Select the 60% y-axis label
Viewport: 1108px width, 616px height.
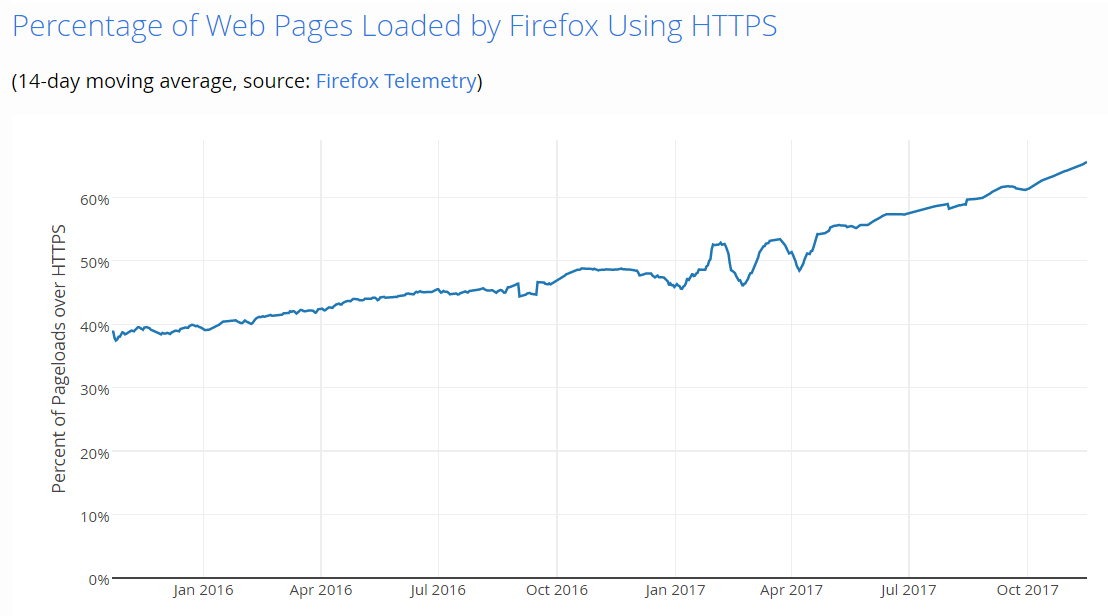[x=95, y=200]
